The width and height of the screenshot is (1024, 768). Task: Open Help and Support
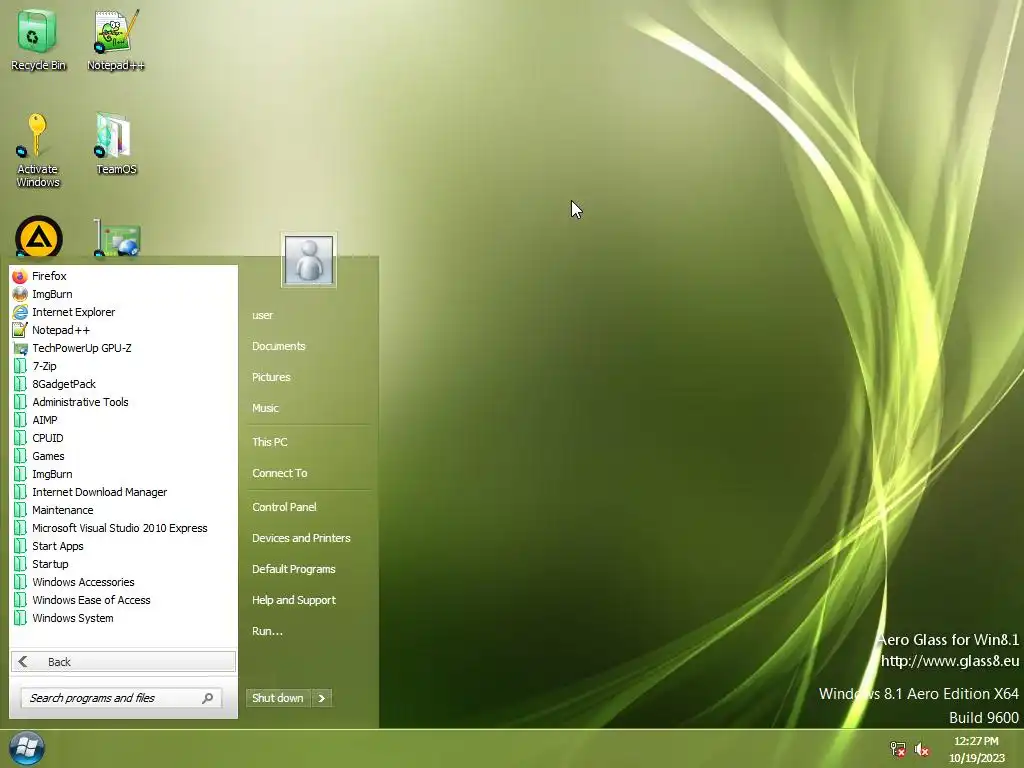click(x=294, y=600)
